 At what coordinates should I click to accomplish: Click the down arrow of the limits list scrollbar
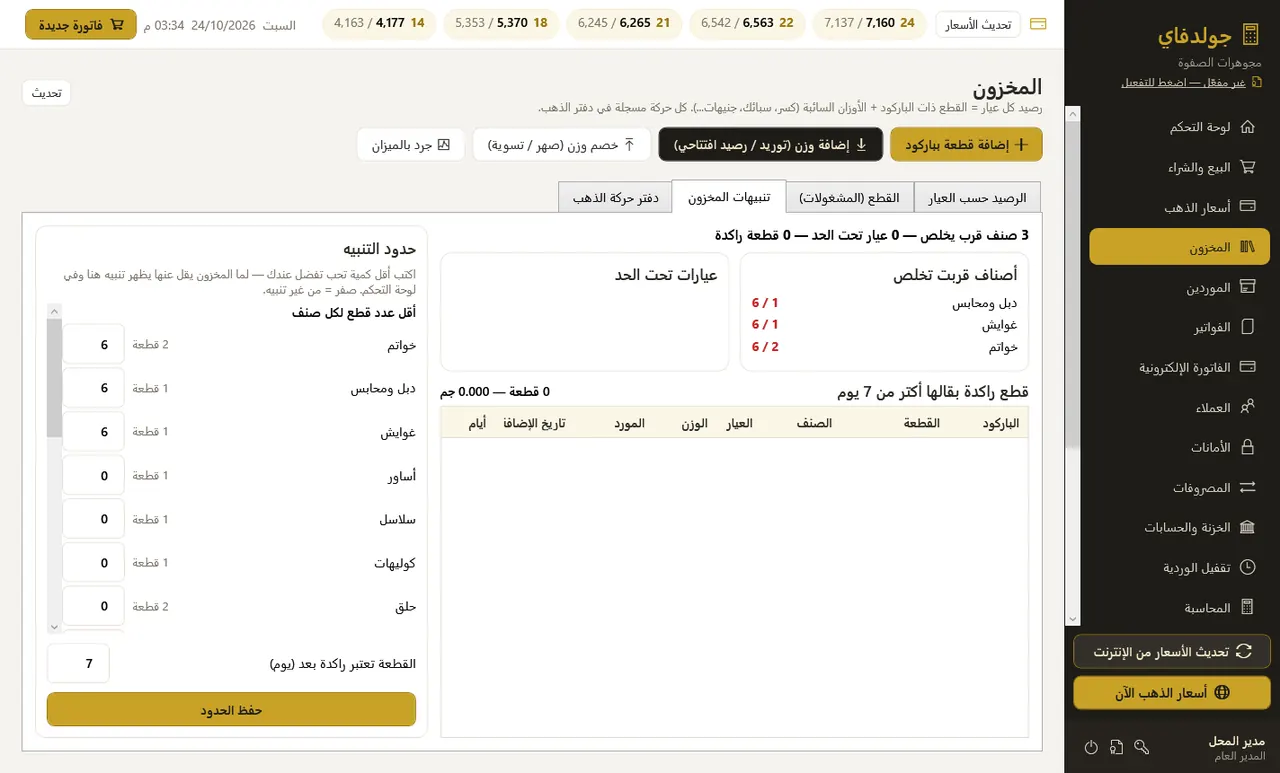(54, 626)
